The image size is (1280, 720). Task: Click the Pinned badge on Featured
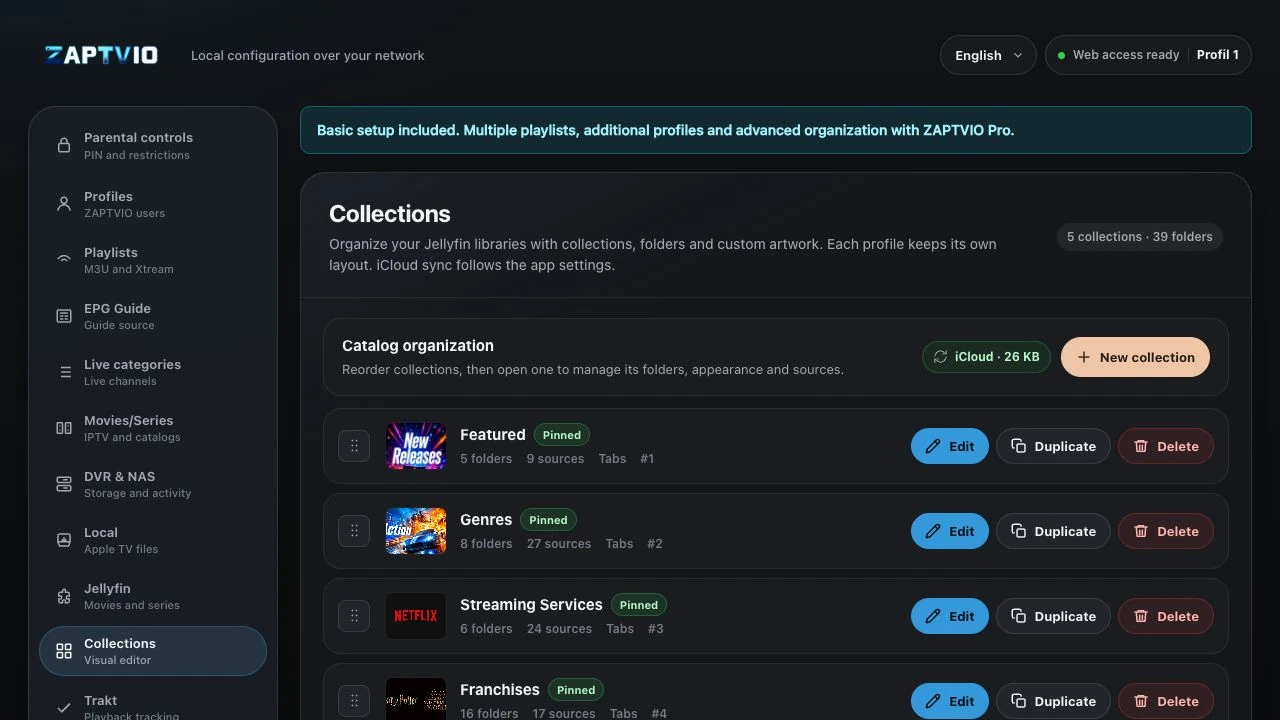(x=562, y=435)
